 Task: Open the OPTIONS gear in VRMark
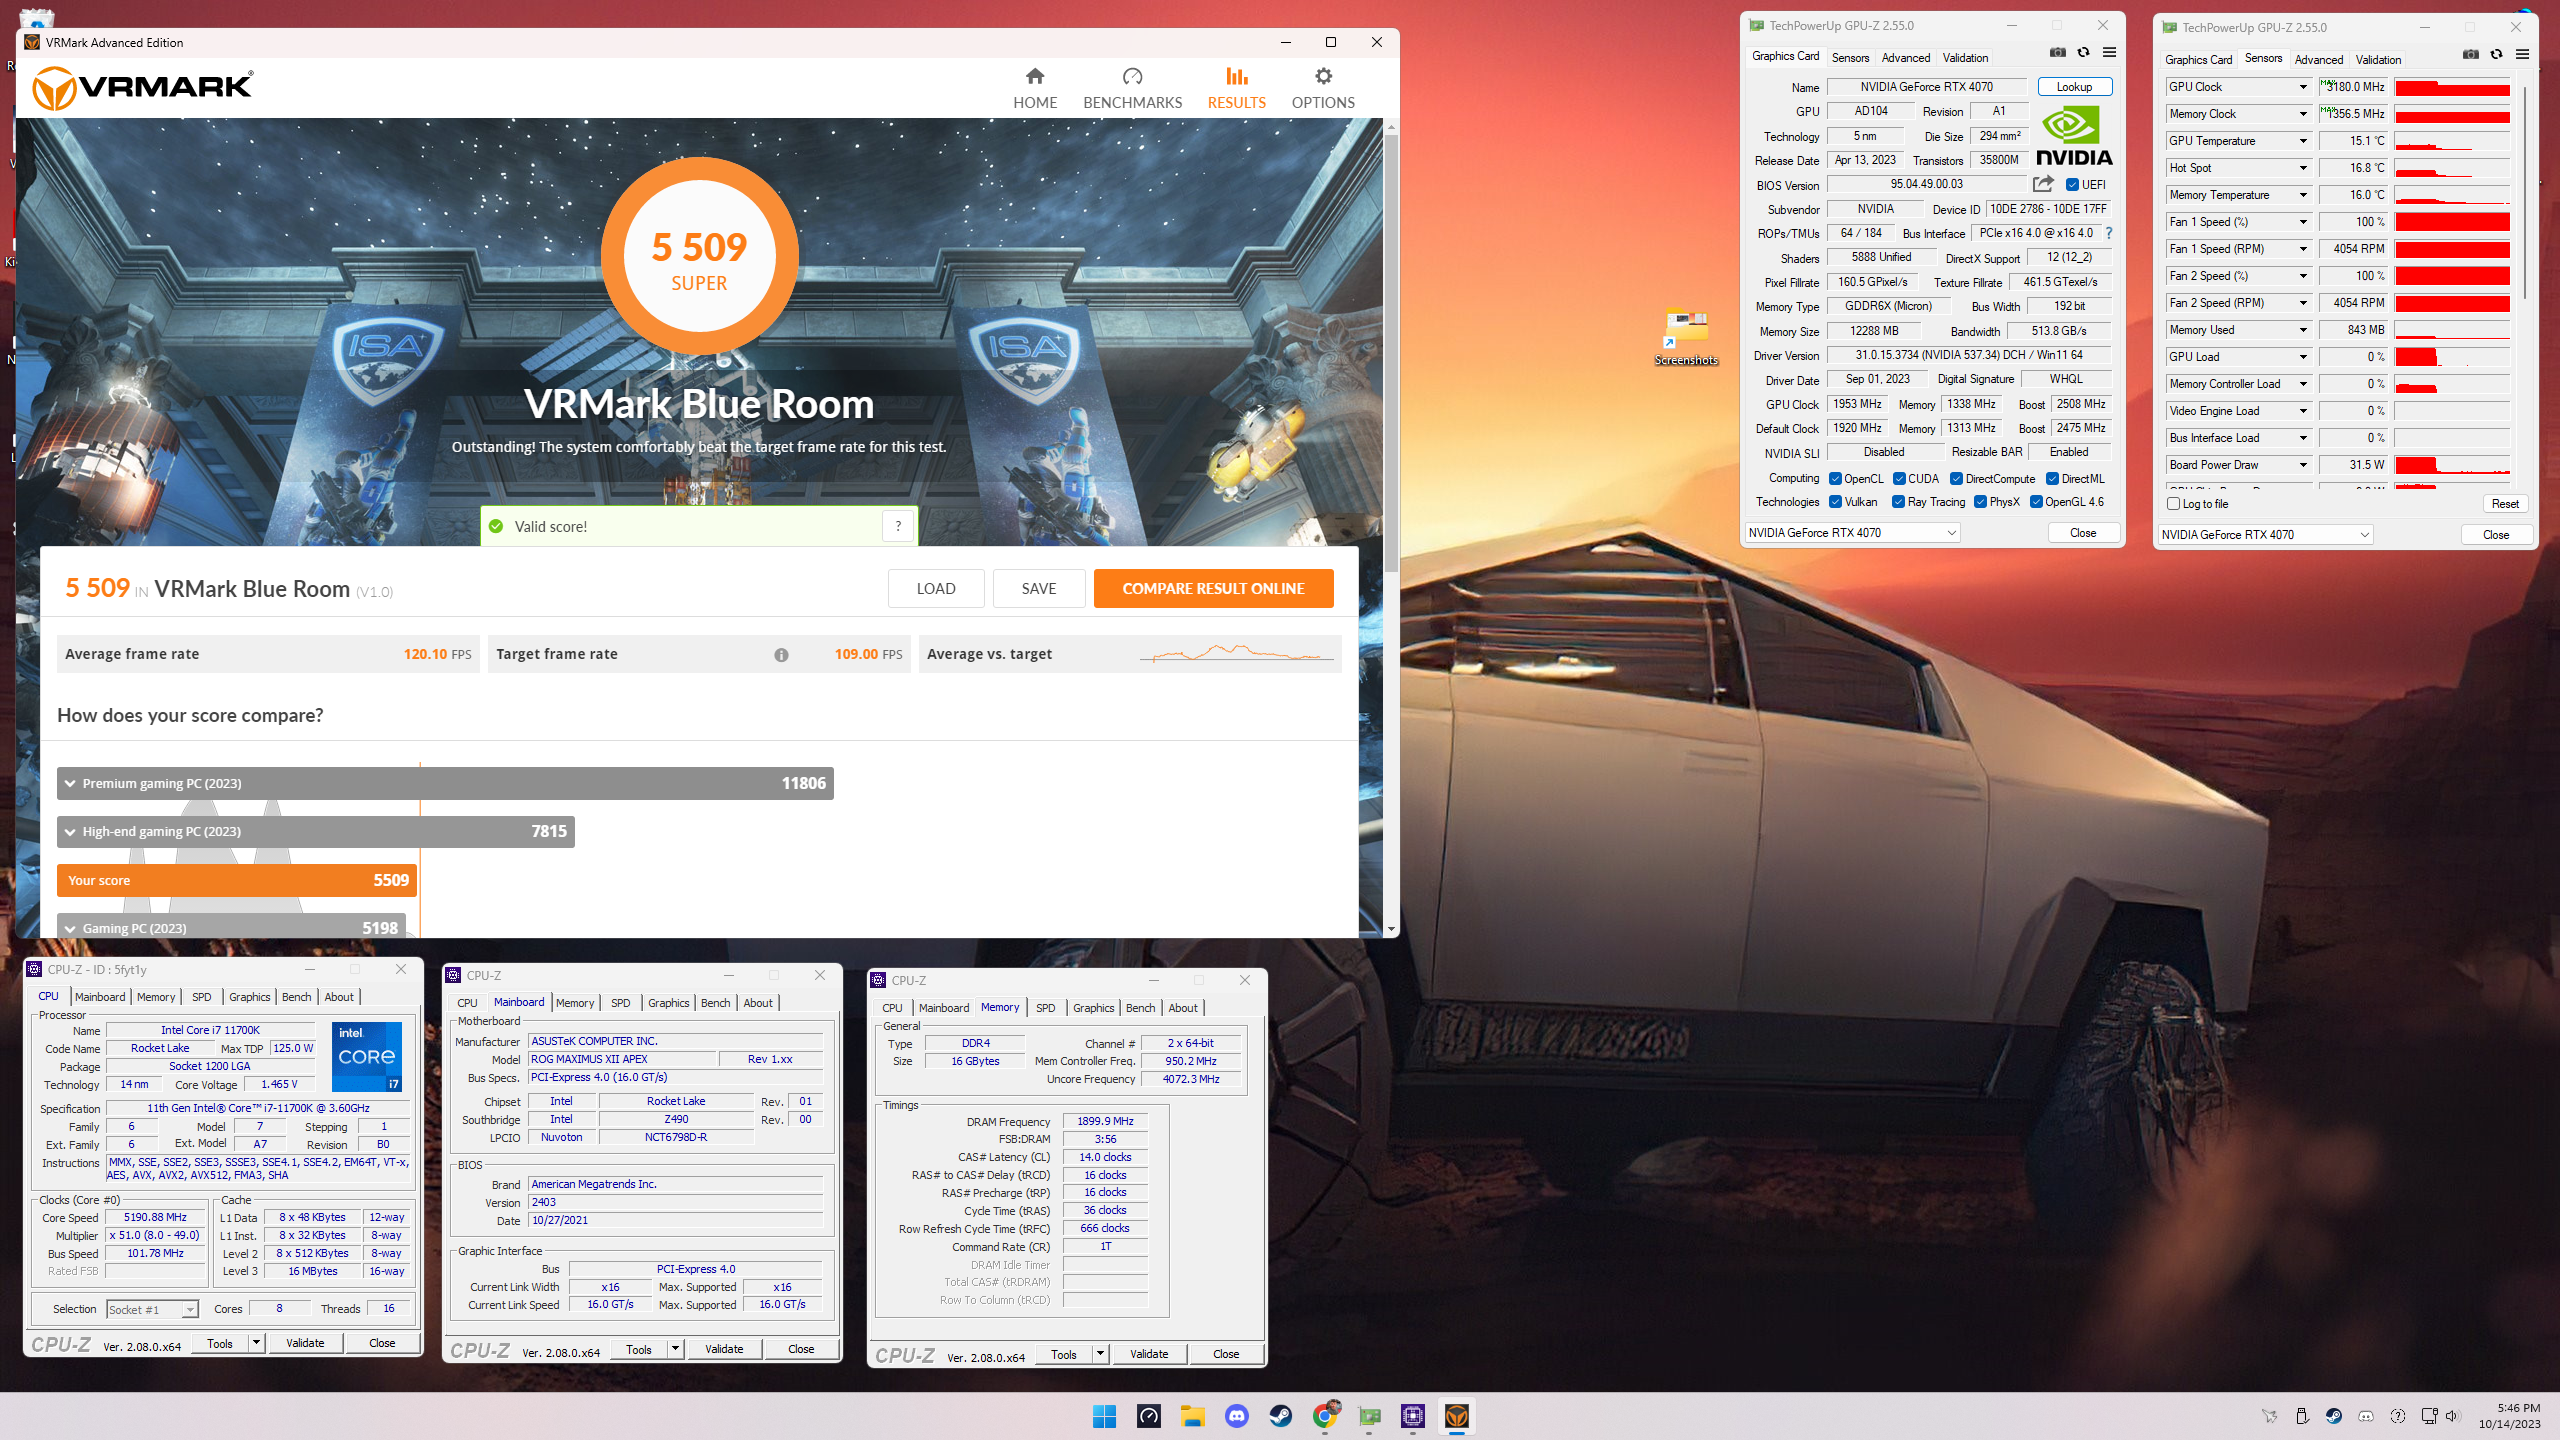tap(1323, 88)
